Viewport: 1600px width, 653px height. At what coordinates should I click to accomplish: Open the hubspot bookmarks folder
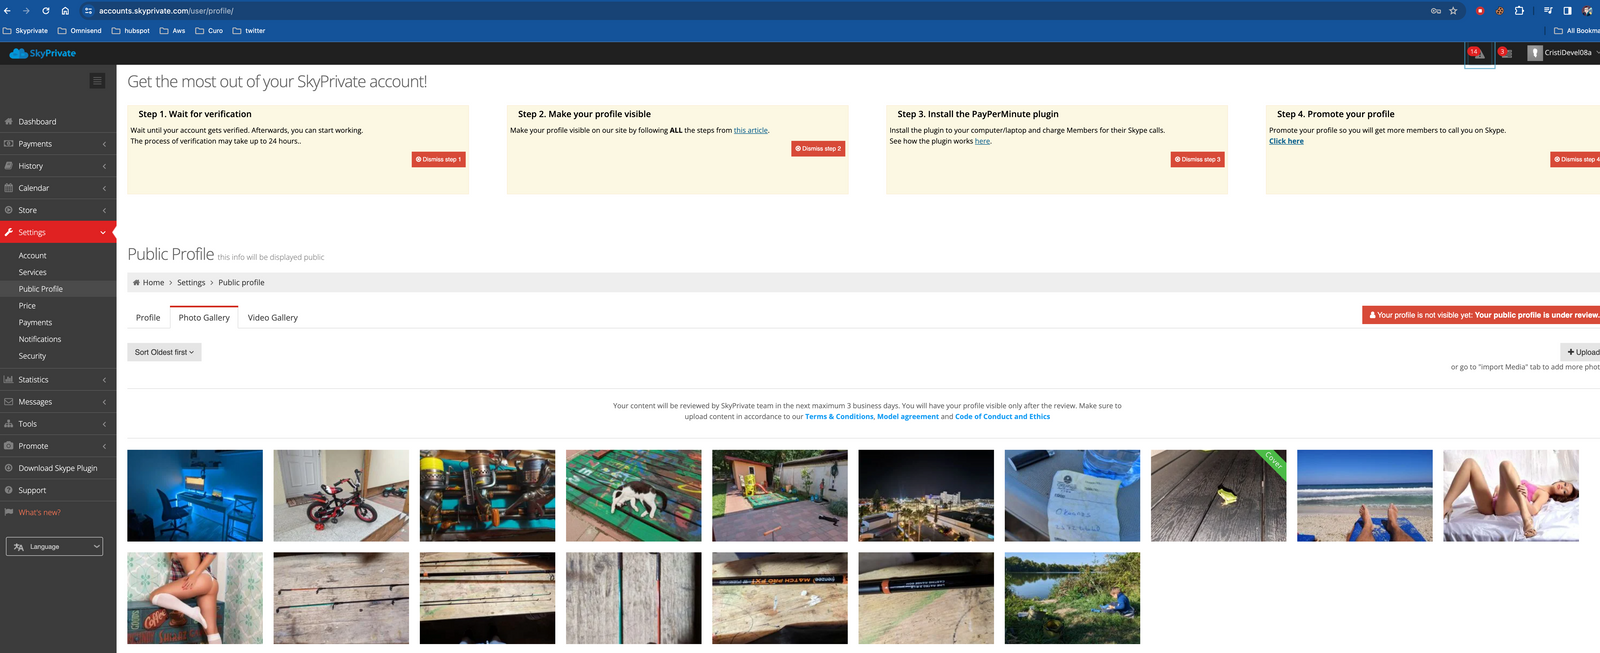point(131,31)
